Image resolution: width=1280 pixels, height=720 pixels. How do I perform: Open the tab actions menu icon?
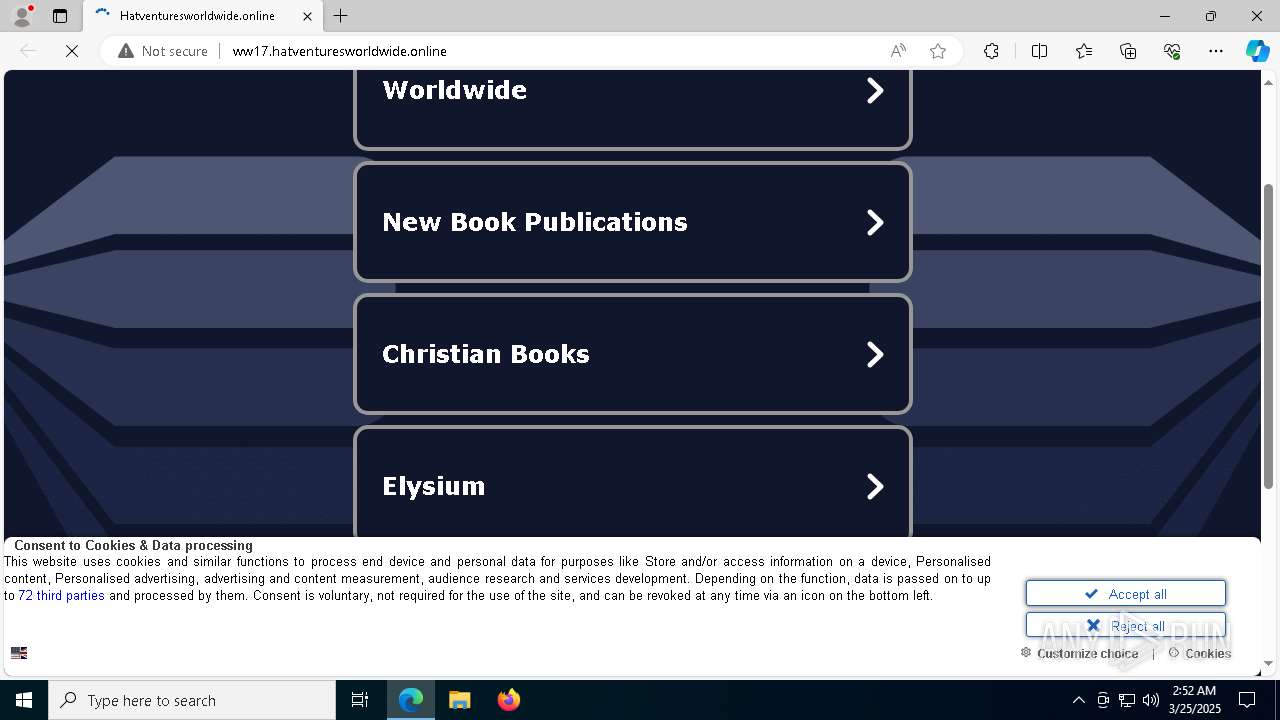pyautogui.click(x=60, y=16)
